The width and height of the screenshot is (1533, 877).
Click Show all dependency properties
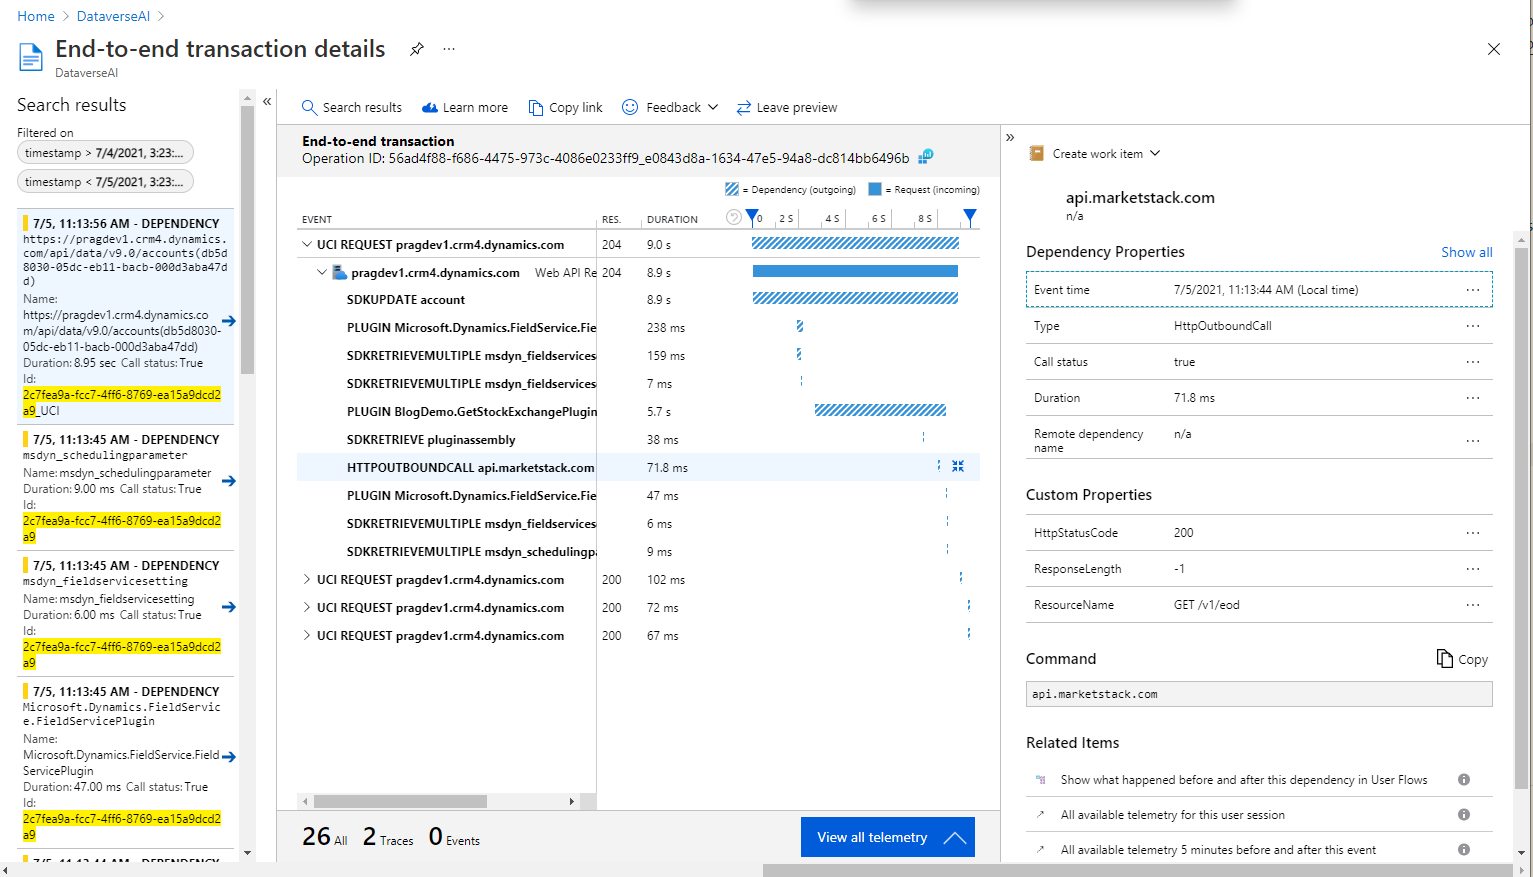[x=1466, y=252]
